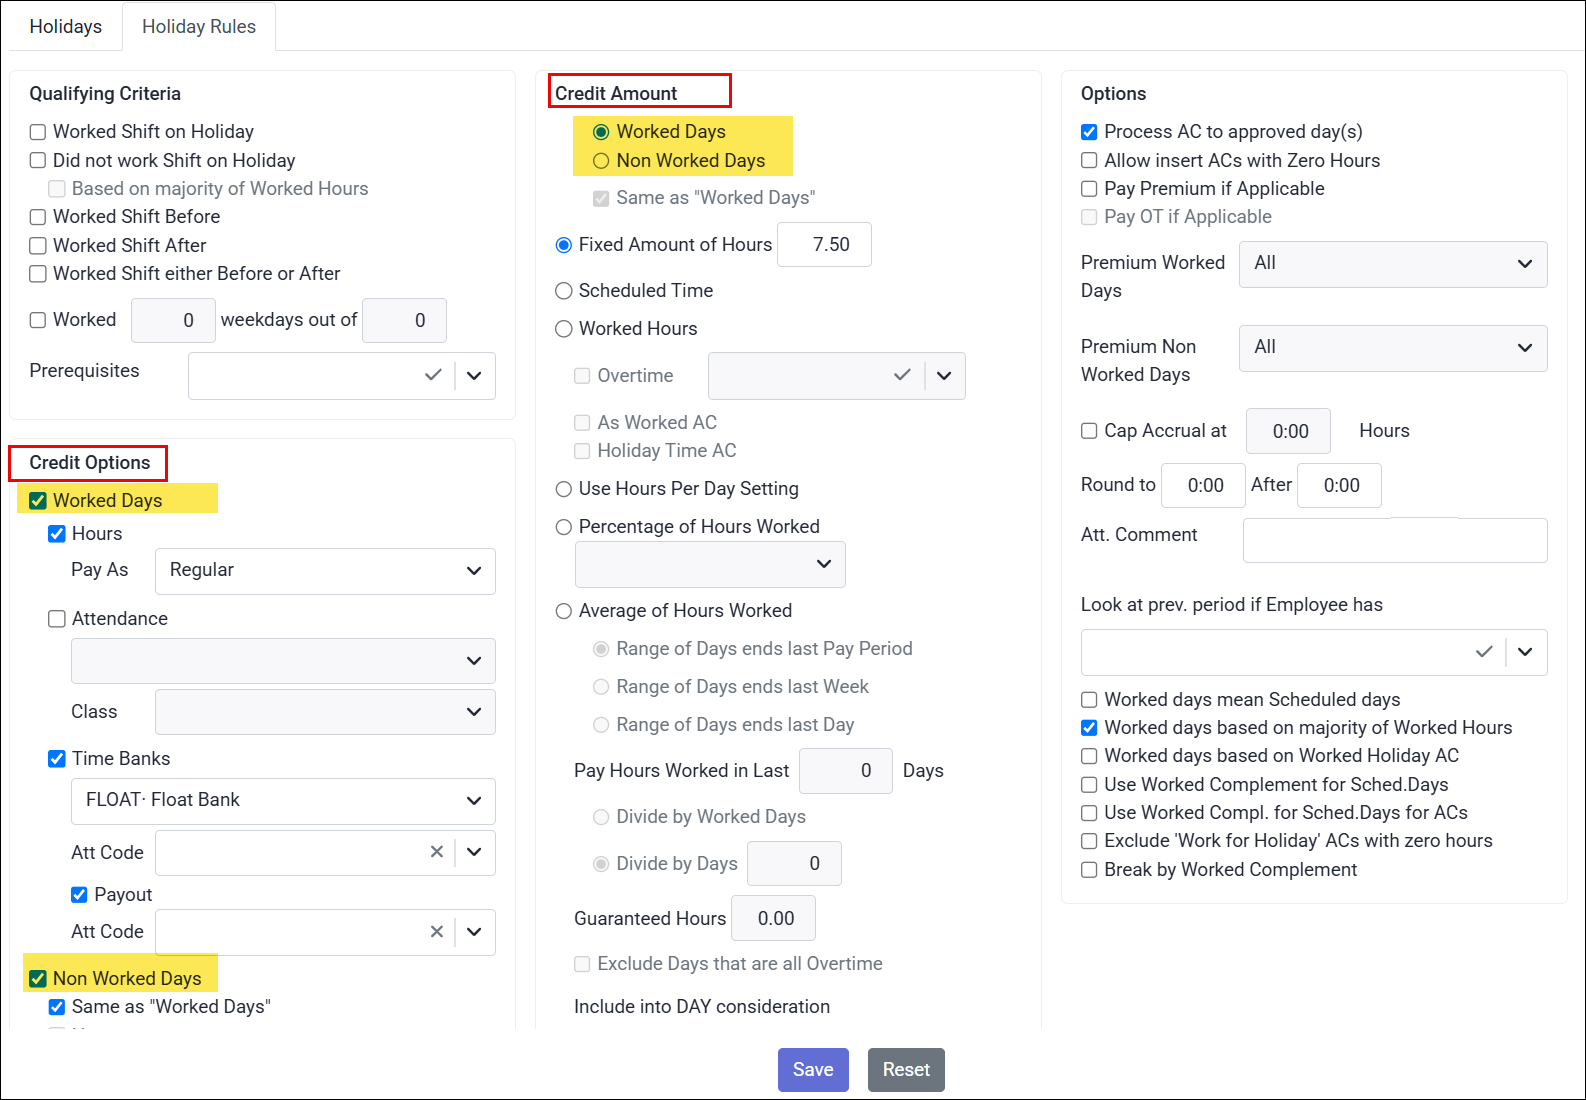Check the Worked Shift Before option

pyautogui.click(x=38, y=217)
